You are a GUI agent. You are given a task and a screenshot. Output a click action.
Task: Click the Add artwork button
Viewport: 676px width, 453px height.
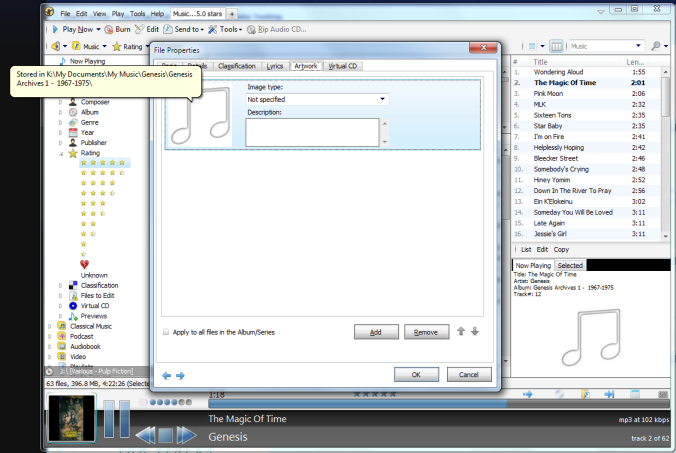[x=376, y=332]
